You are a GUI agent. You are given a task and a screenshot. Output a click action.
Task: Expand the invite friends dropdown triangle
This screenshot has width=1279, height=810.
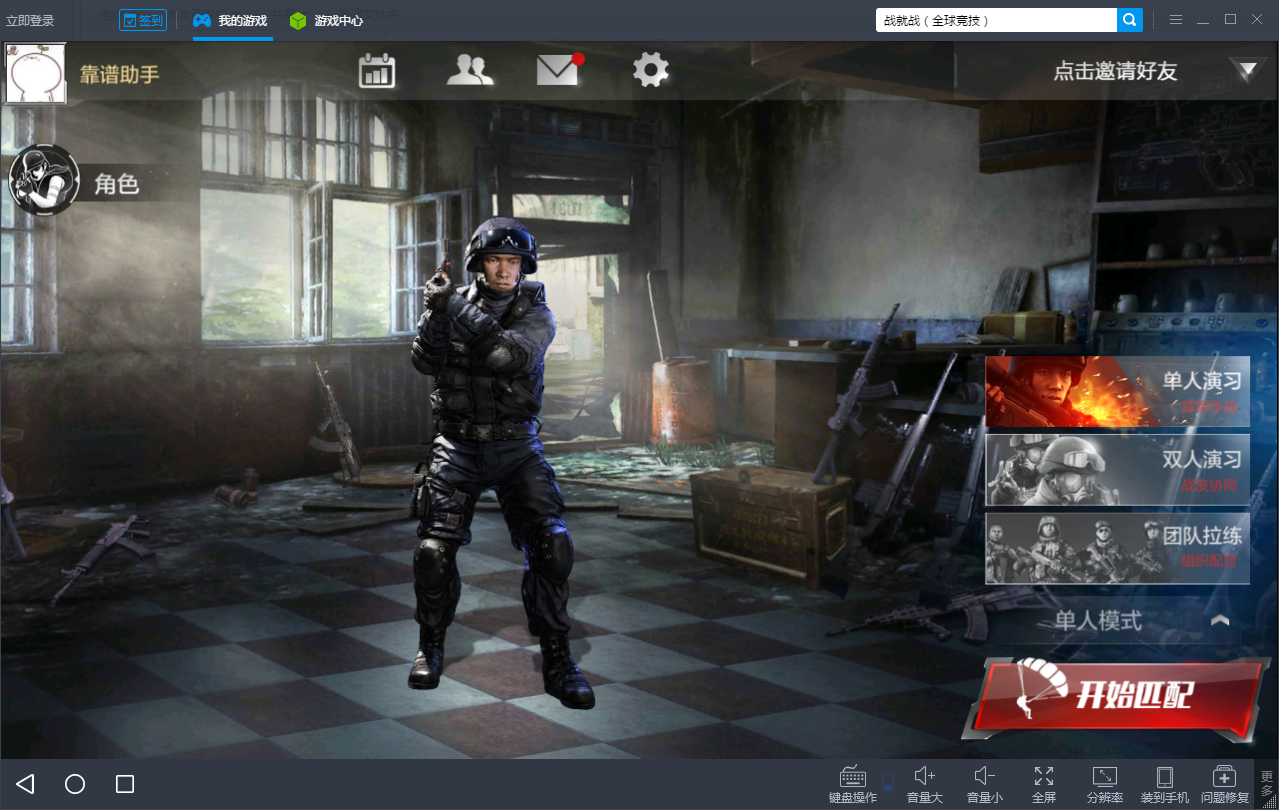(1247, 70)
